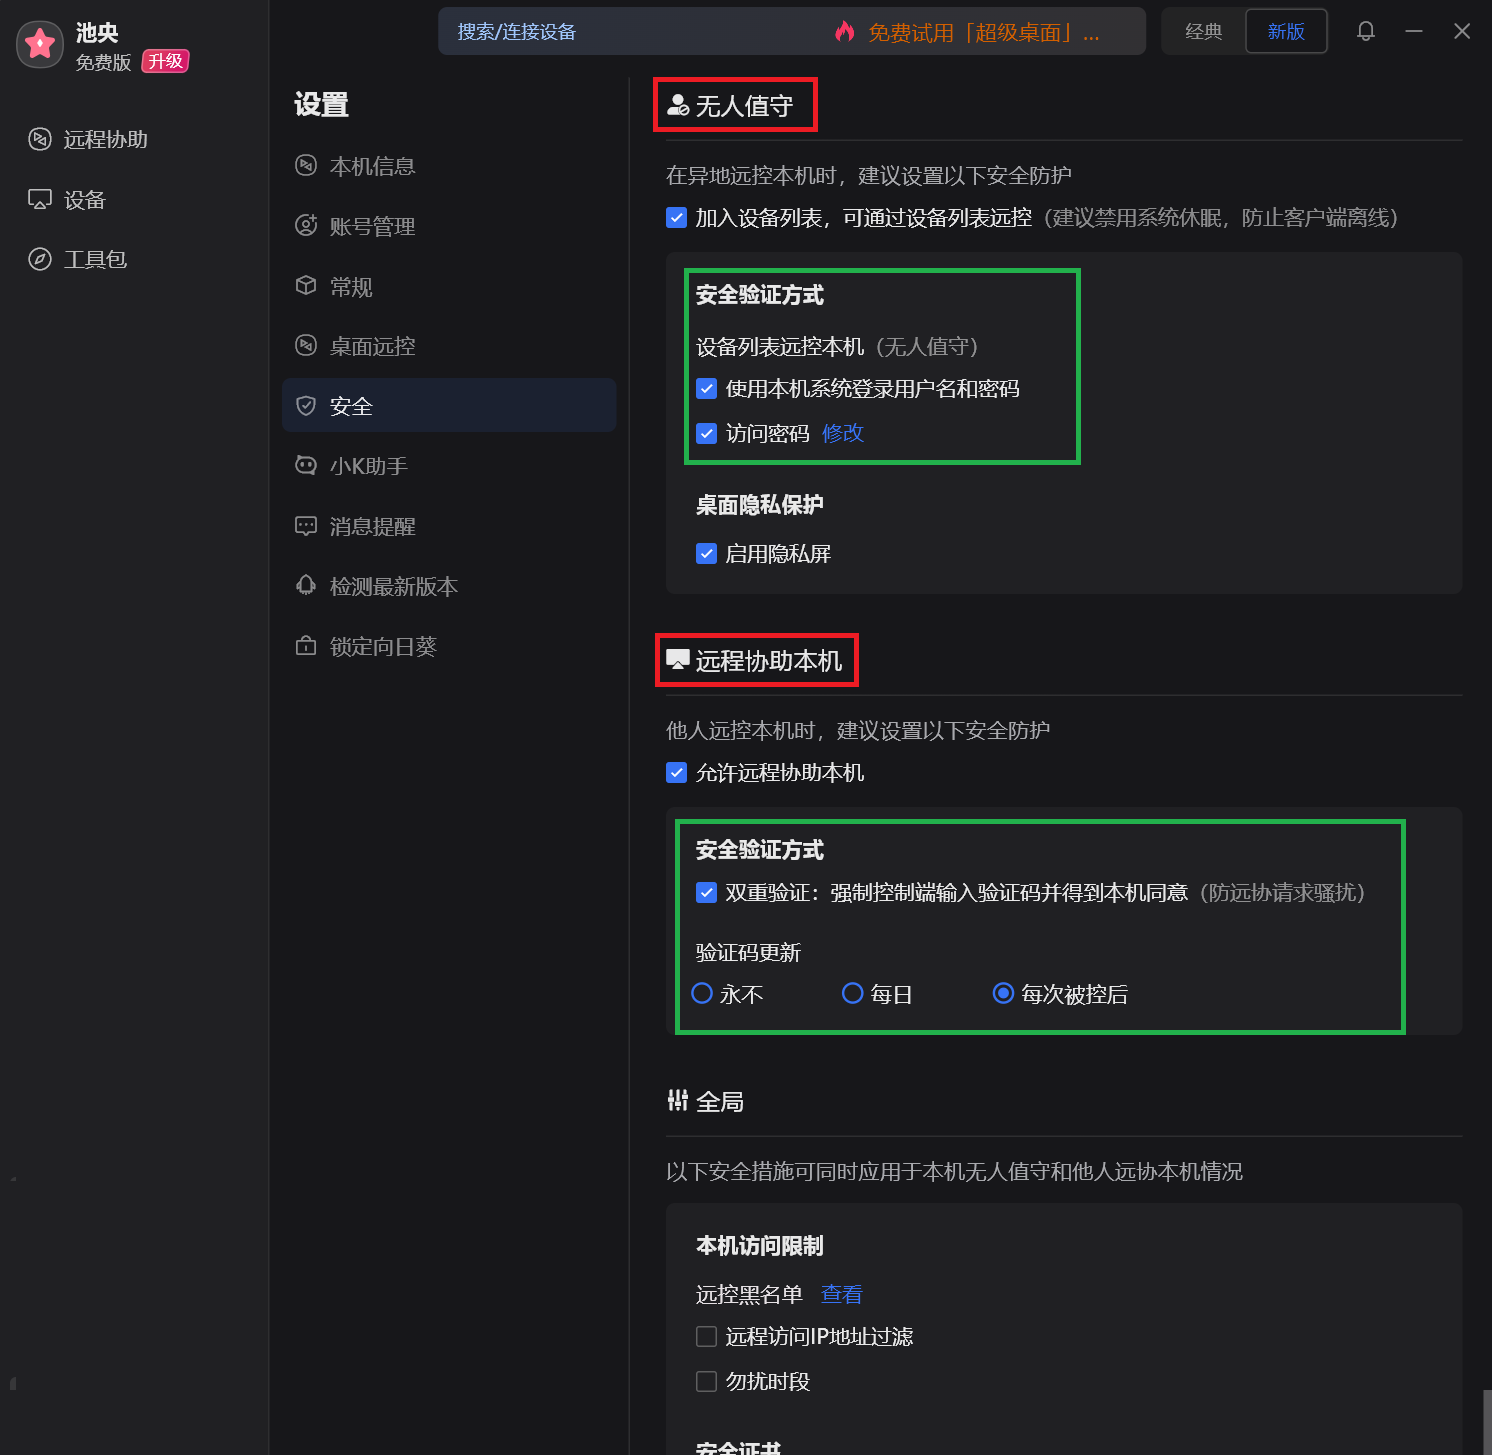1492x1455 pixels.
Task: Enable the 勿扰时段 checkbox
Action: 707,1381
